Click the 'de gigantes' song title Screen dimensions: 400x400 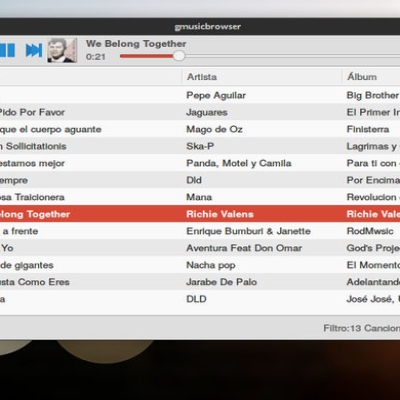point(27,266)
